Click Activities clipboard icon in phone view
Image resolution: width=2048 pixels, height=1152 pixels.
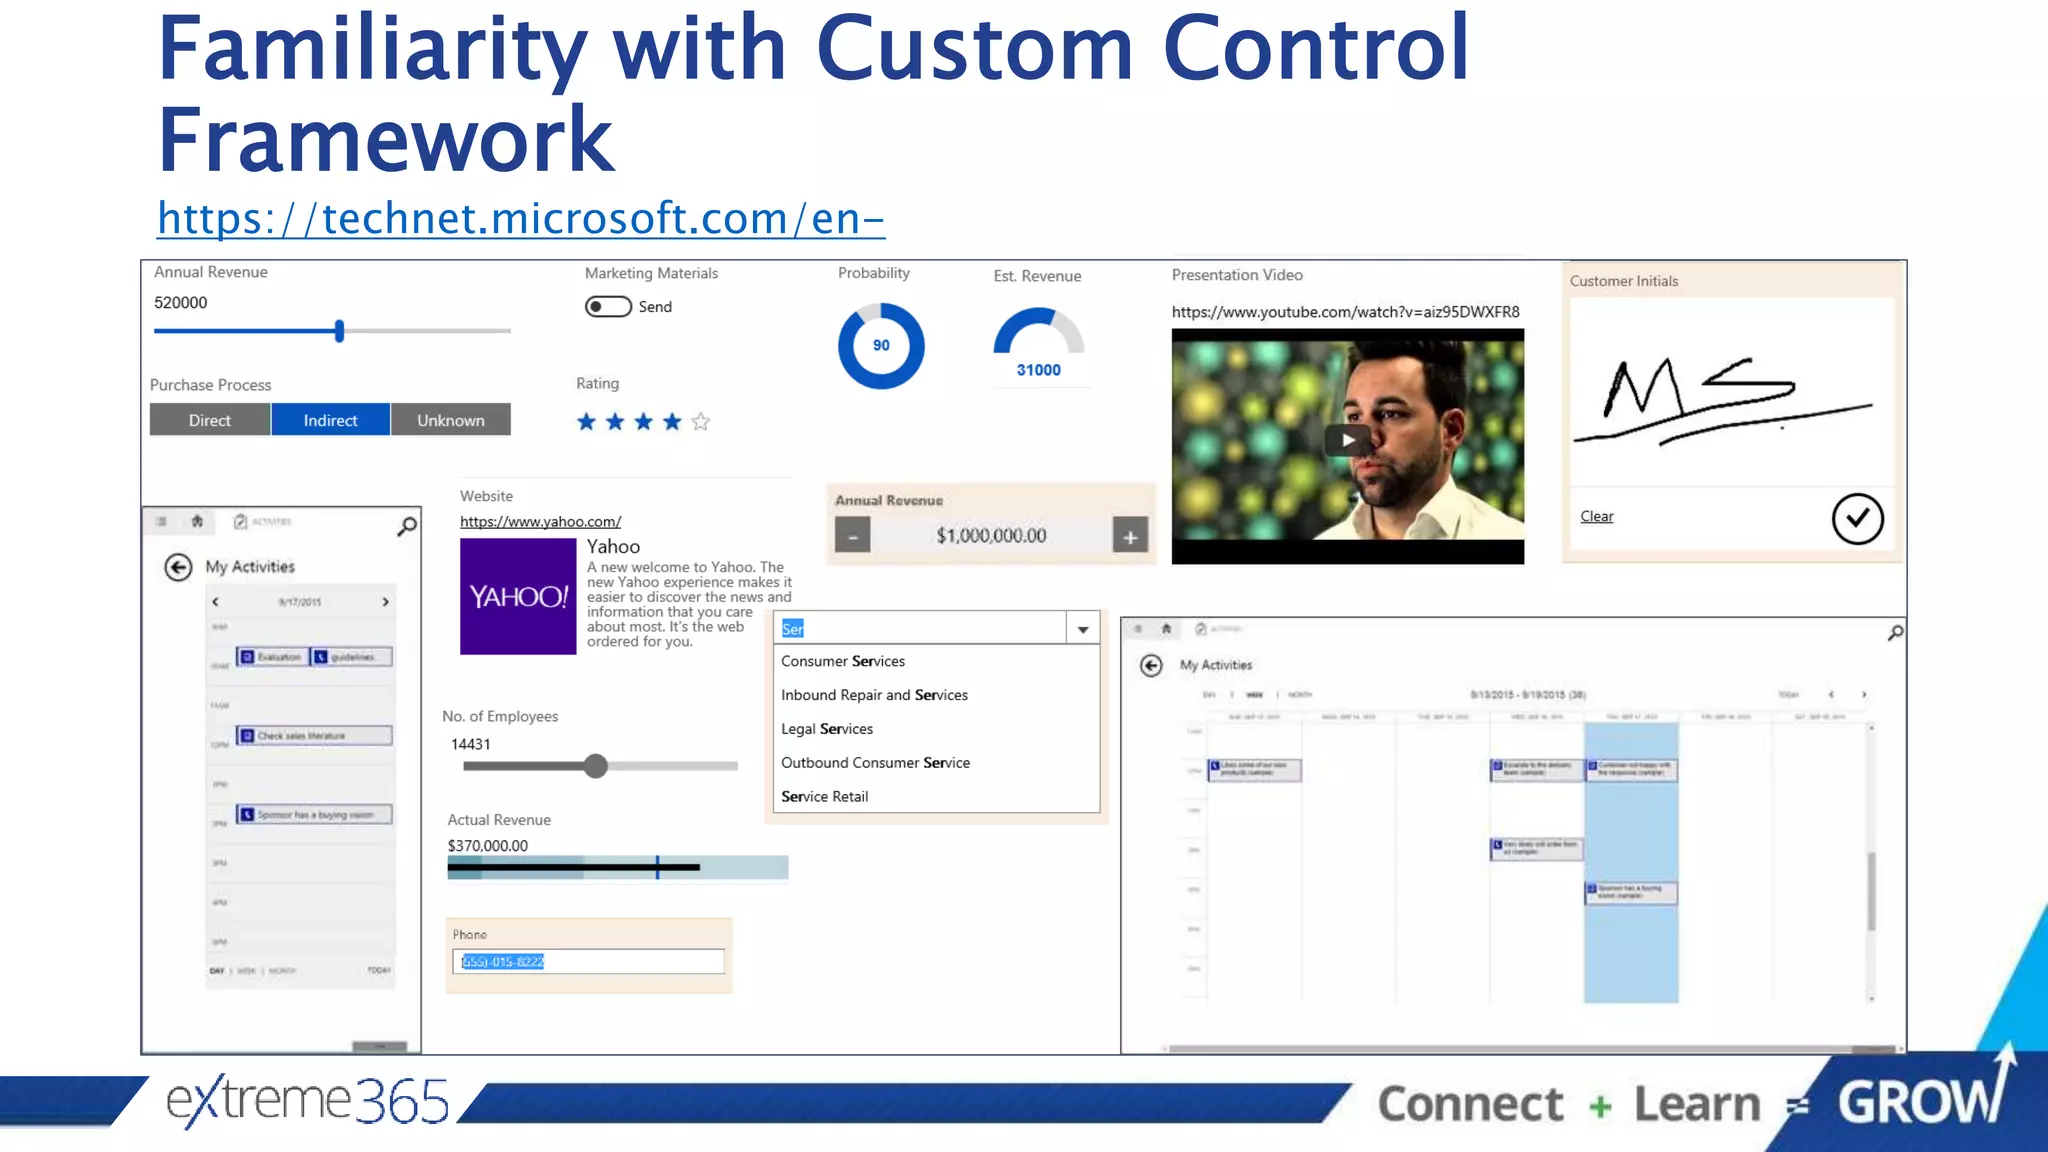[240, 521]
